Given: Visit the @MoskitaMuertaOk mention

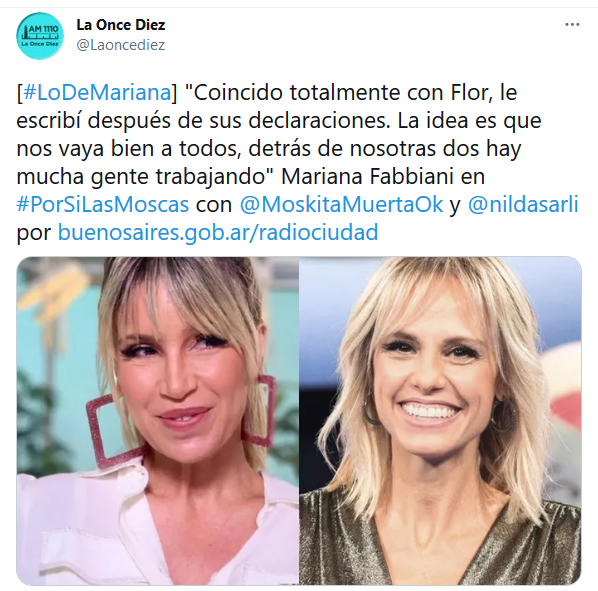Looking at the screenshot, I should pos(341,204).
